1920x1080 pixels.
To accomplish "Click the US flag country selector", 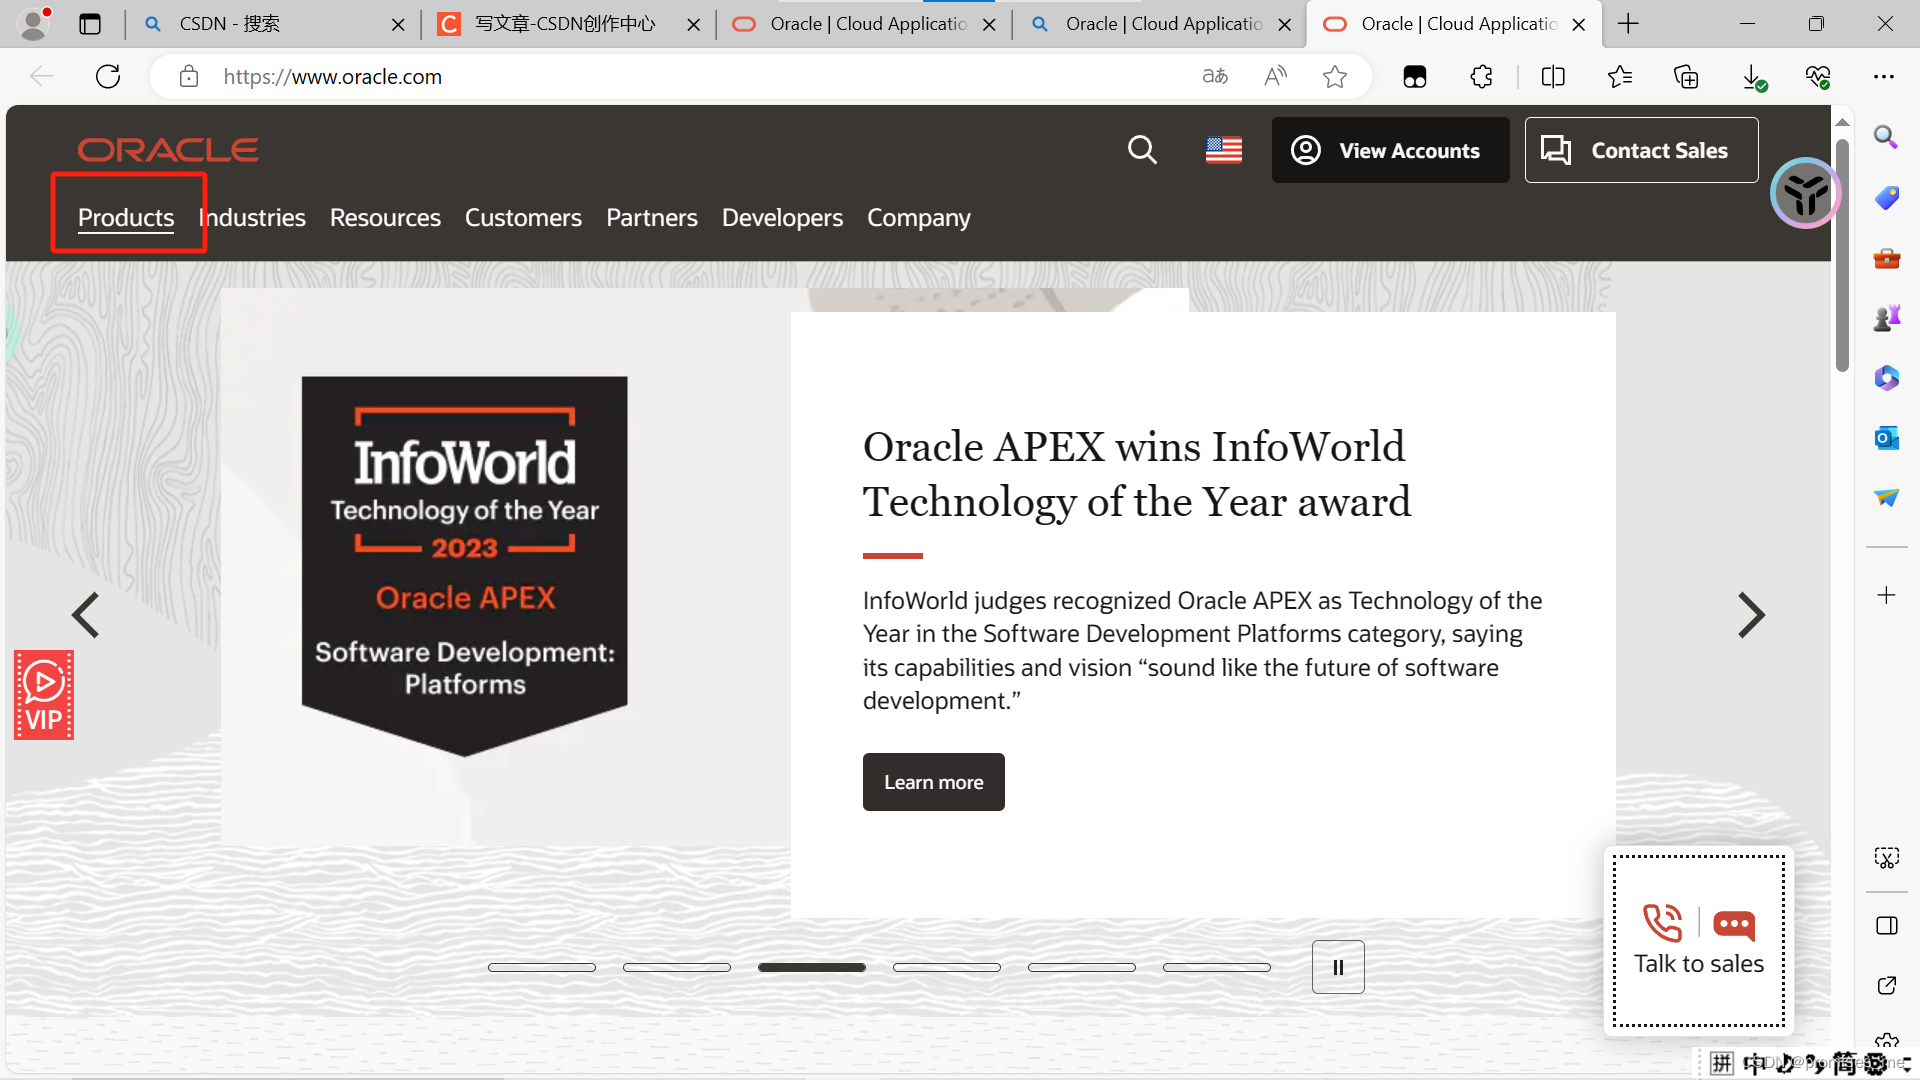I will point(1223,150).
